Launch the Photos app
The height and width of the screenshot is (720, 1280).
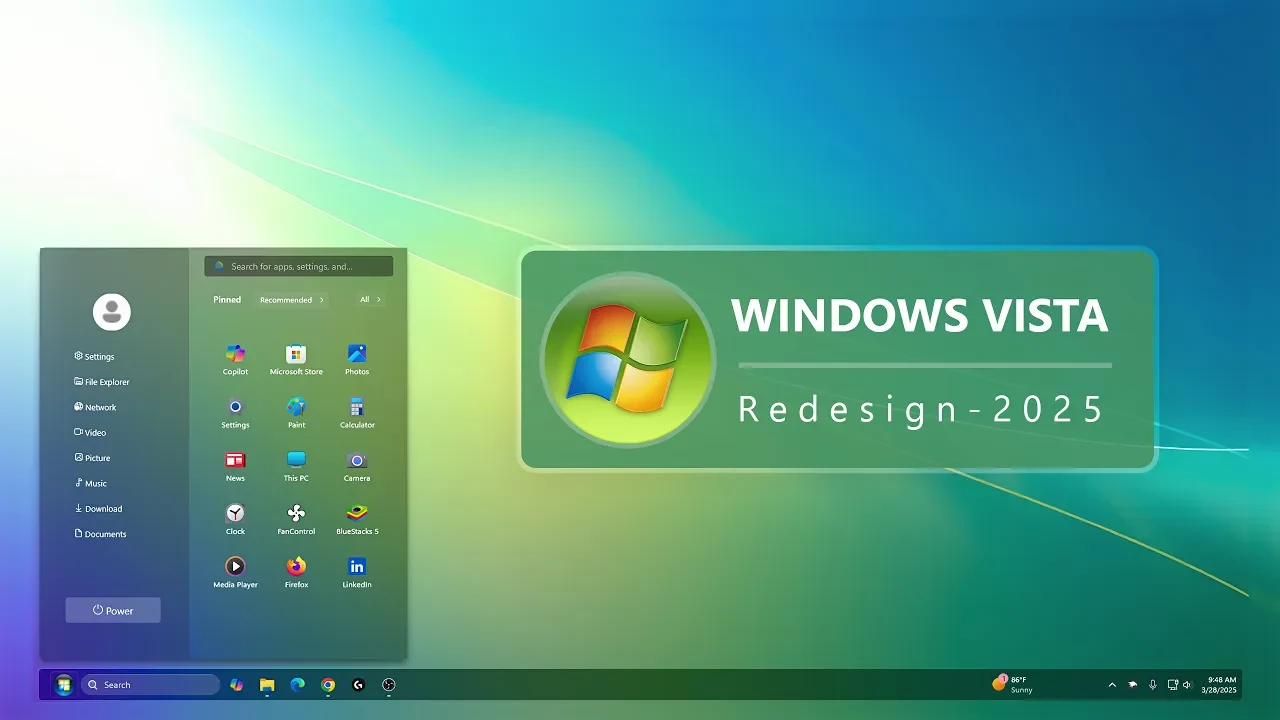(x=357, y=359)
